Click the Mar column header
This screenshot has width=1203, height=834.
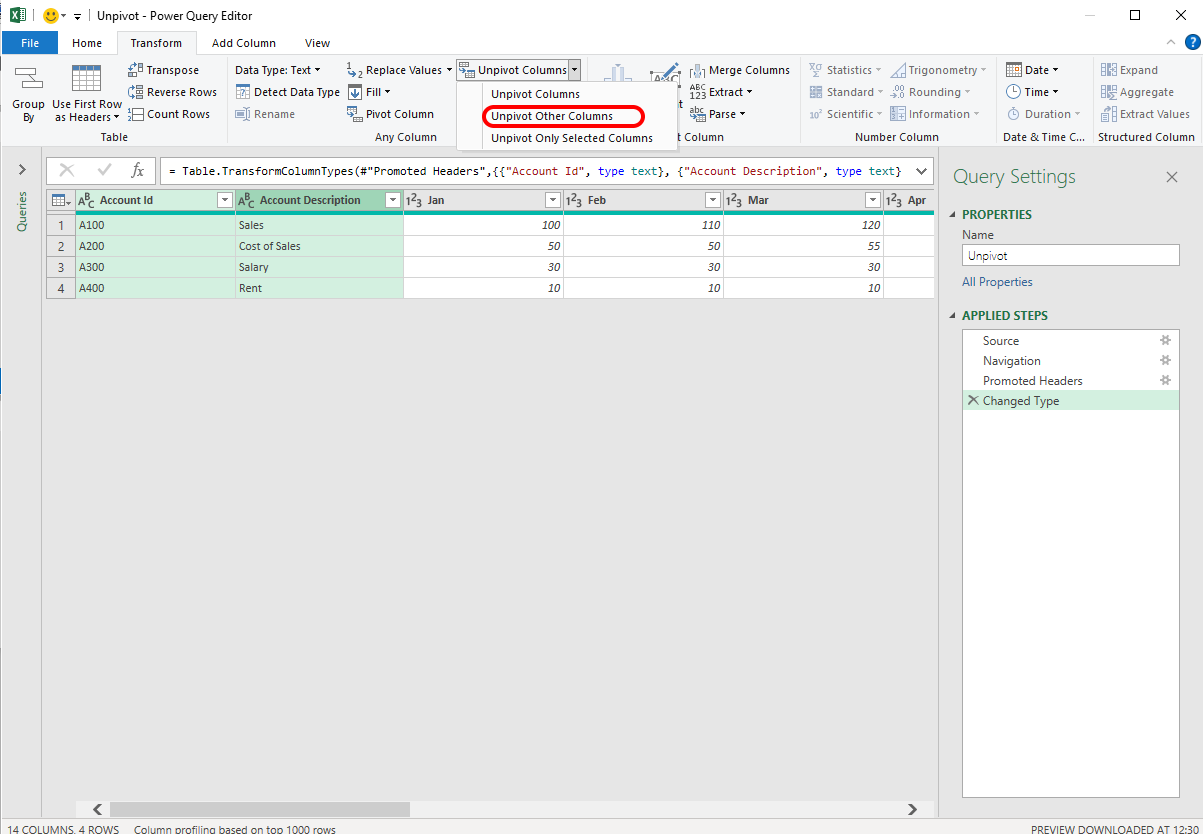pos(803,200)
